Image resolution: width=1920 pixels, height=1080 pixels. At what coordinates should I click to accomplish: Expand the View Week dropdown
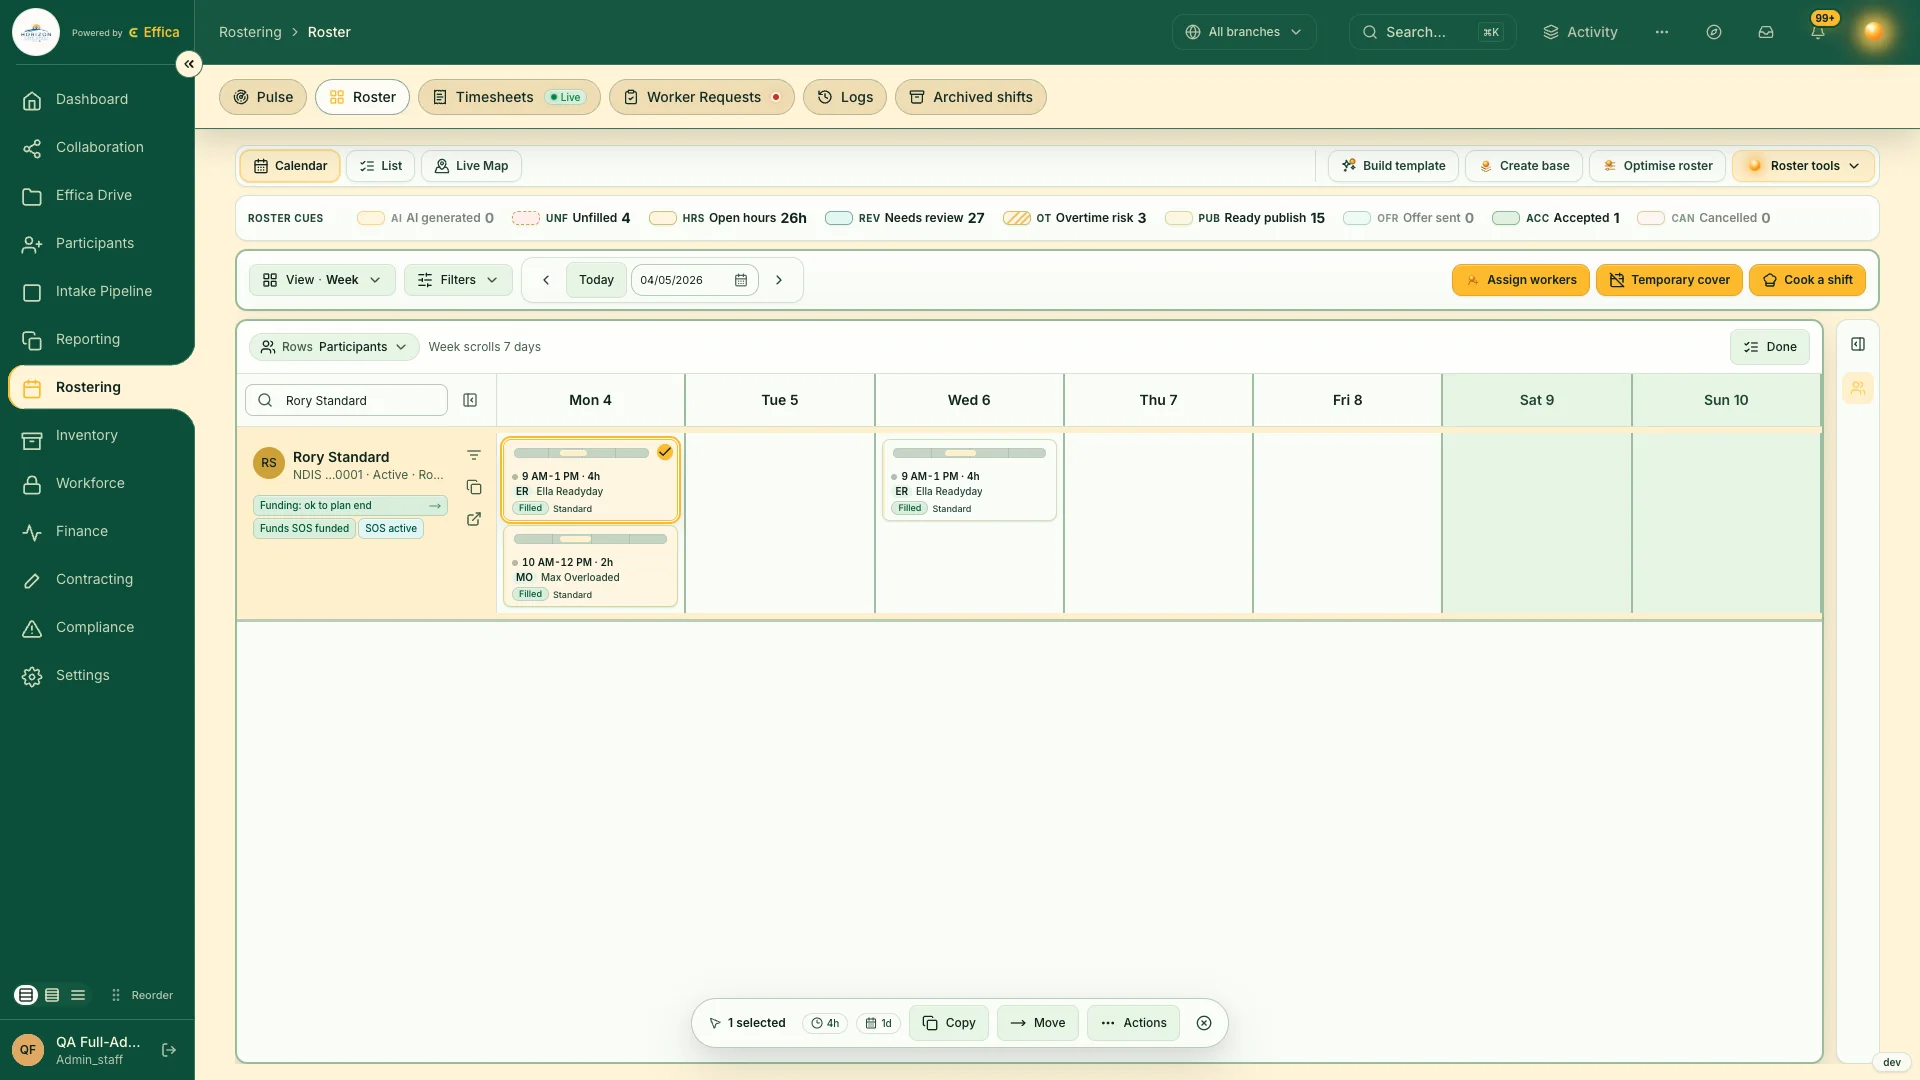click(x=322, y=280)
